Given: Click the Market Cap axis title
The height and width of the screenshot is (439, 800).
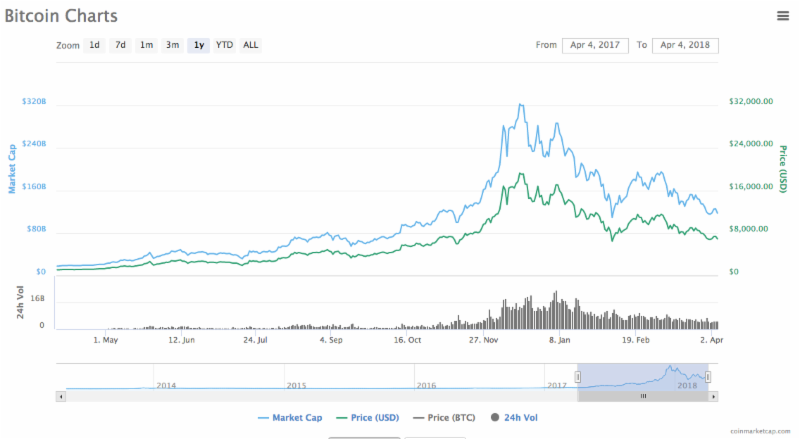Looking at the screenshot, I should (12, 169).
